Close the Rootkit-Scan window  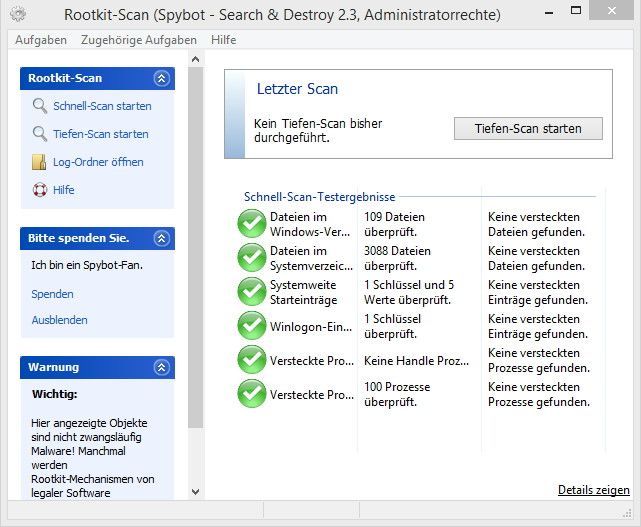pos(612,10)
